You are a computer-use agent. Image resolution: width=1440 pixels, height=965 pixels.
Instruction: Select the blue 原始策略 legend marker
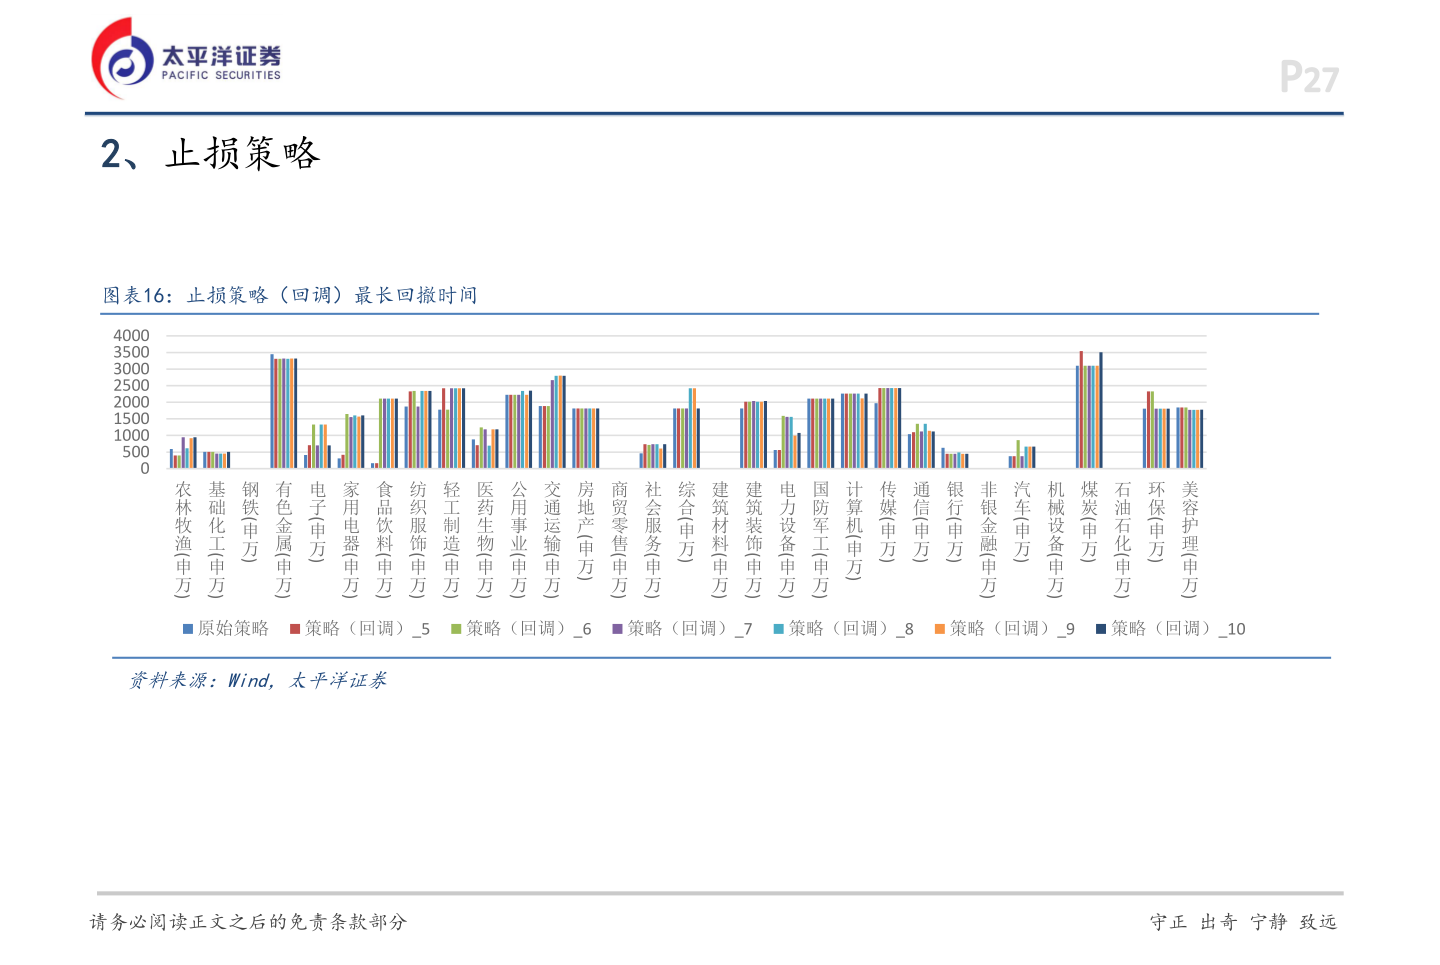coord(187,628)
